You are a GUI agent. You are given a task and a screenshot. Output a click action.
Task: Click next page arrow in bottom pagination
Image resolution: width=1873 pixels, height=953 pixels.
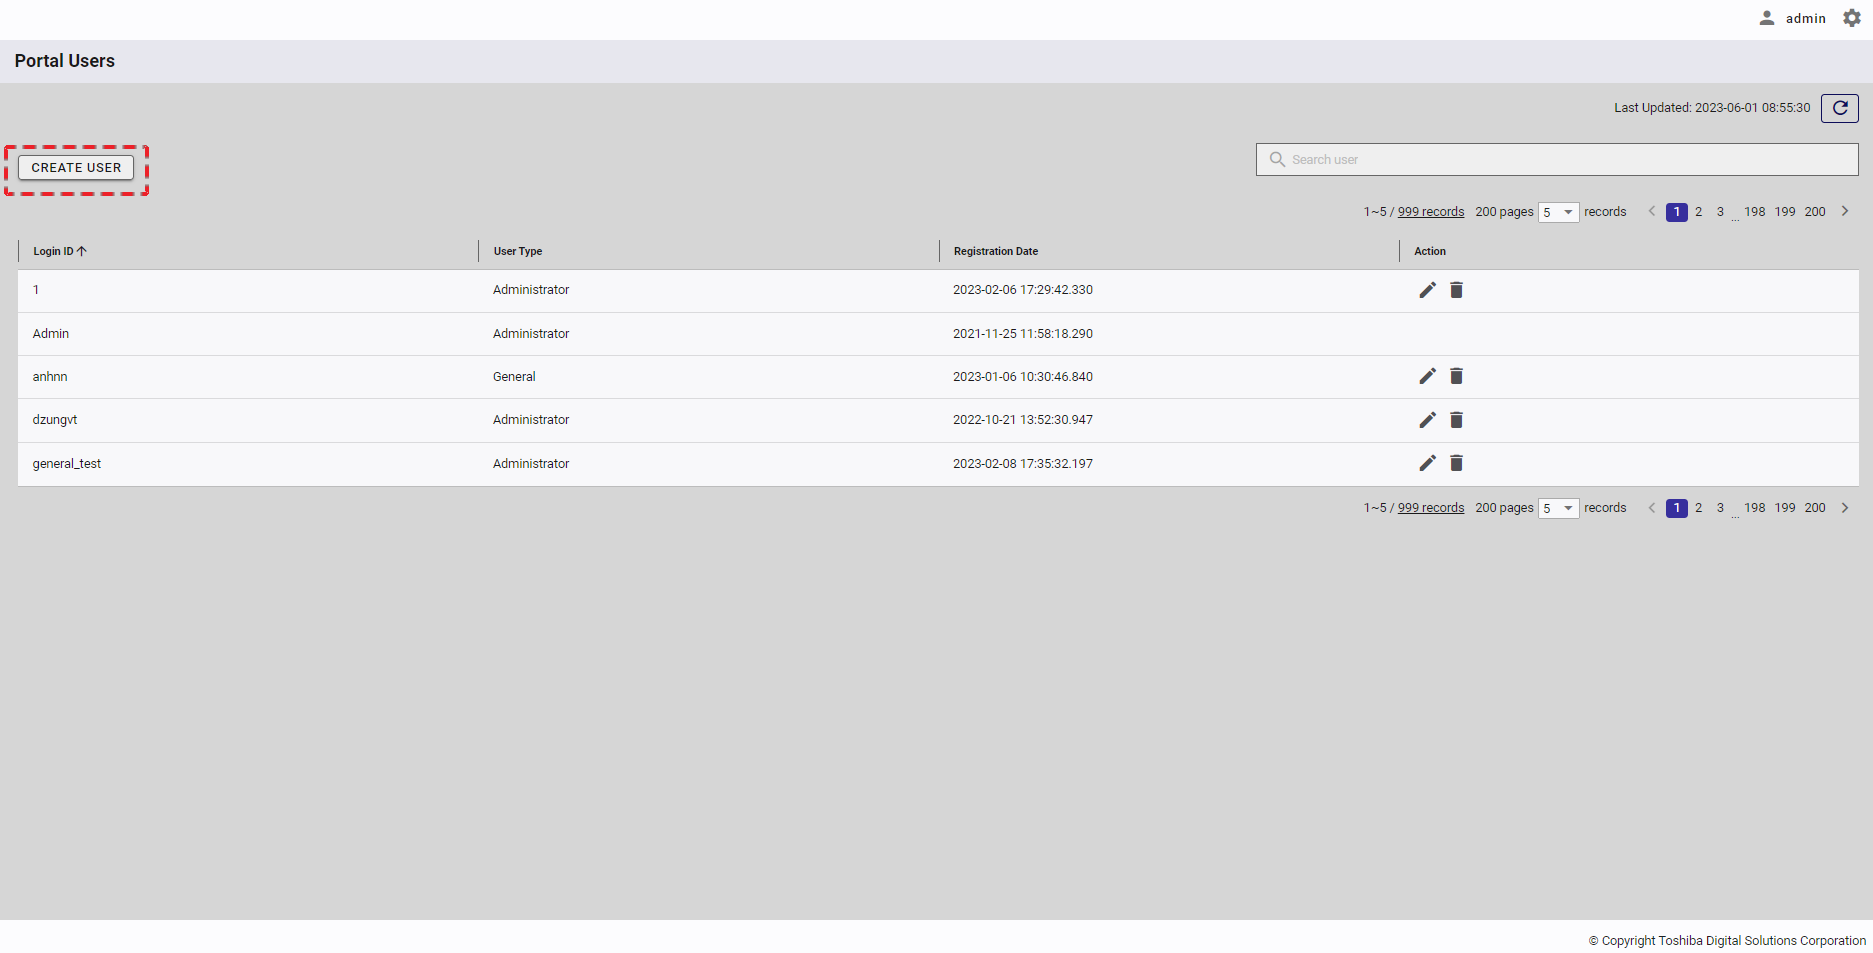coord(1845,508)
